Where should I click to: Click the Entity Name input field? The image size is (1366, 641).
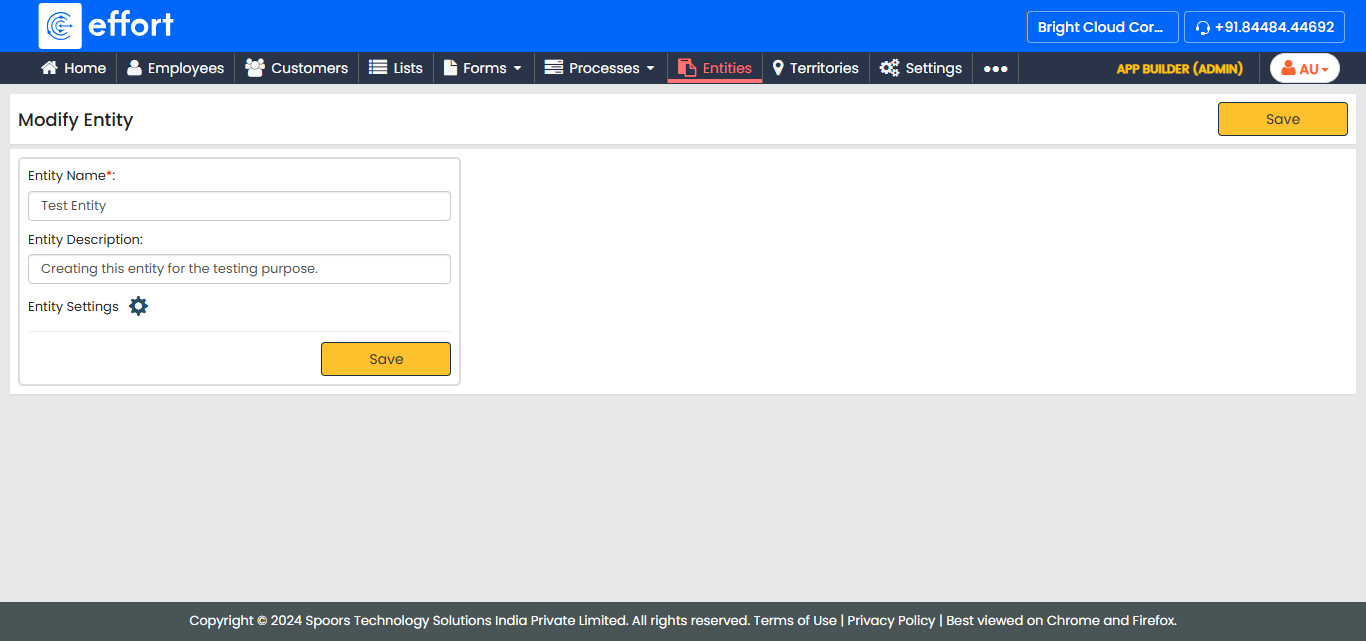tap(239, 206)
